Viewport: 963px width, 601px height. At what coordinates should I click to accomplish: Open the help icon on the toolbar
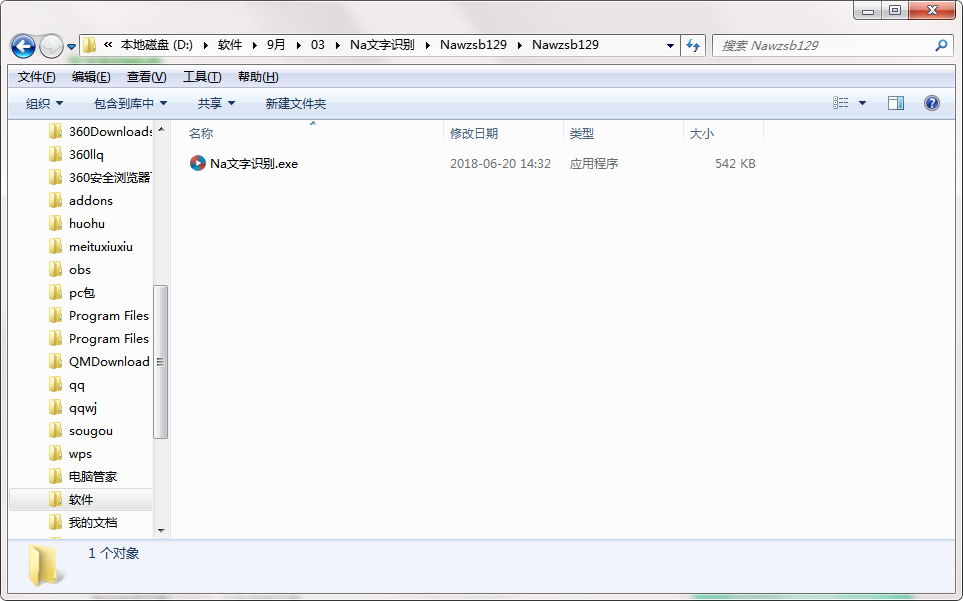[x=931, y=102]
